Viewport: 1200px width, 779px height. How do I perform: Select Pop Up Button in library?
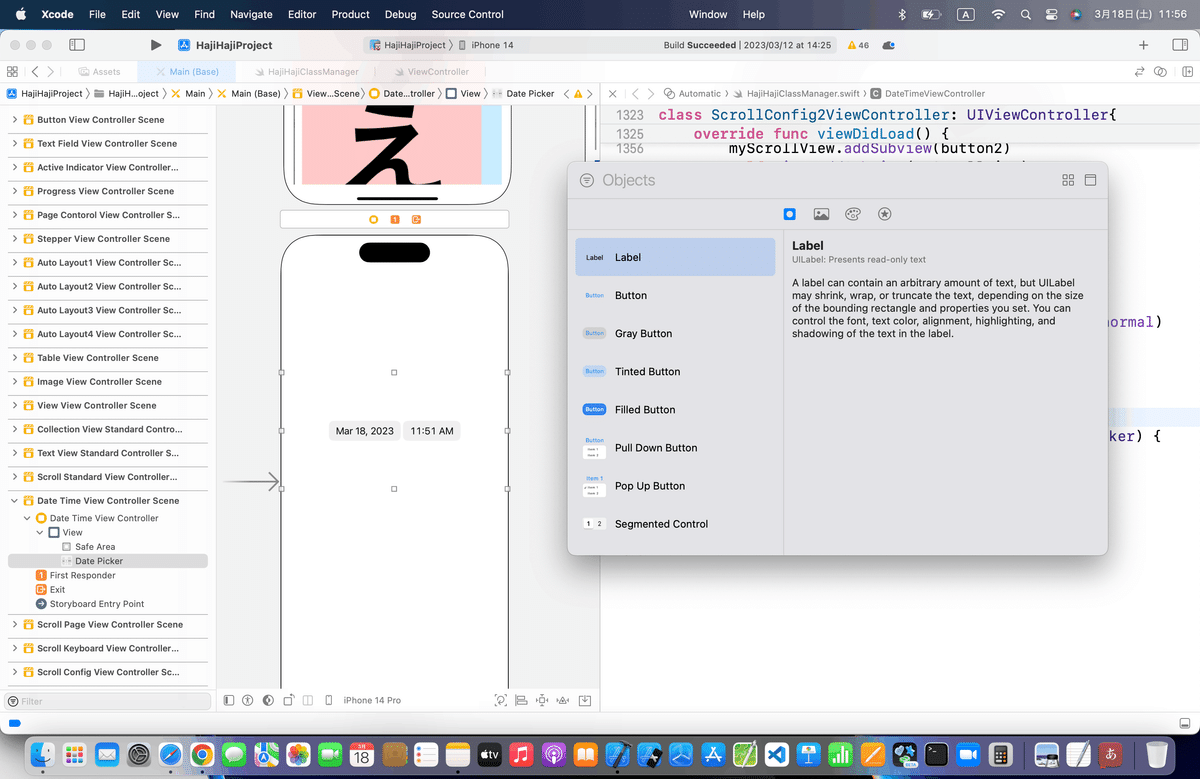point(675,486)
